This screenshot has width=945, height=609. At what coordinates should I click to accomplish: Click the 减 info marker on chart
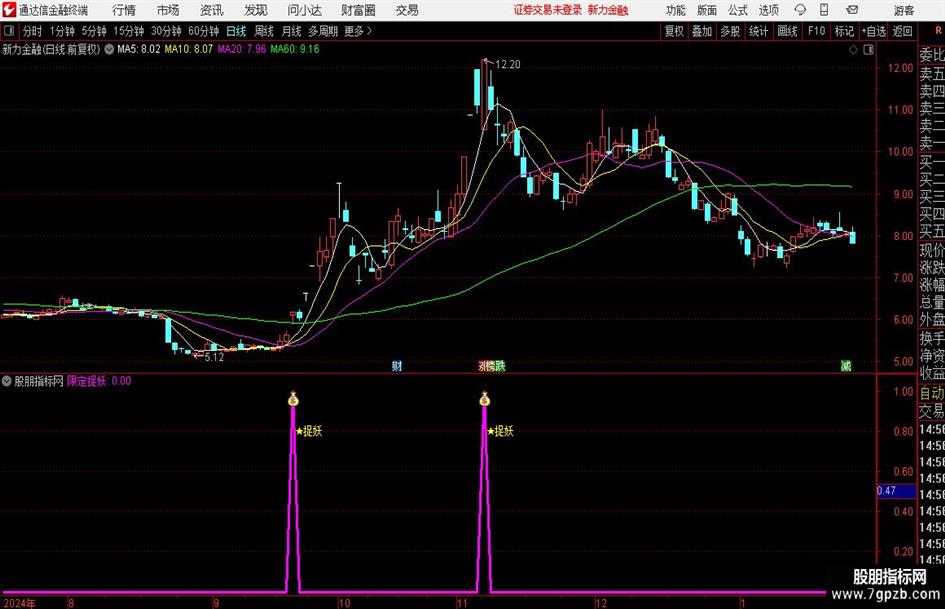coord(846,366)
